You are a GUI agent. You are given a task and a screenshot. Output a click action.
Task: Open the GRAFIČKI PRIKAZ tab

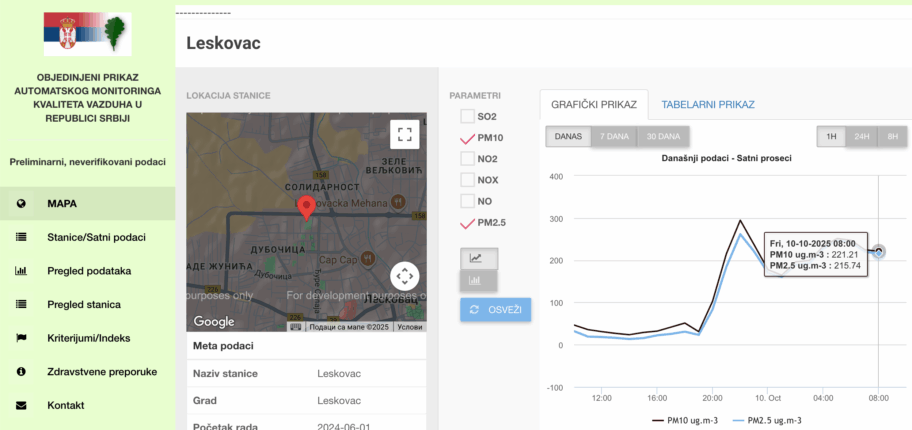click(x=593, y=104)
